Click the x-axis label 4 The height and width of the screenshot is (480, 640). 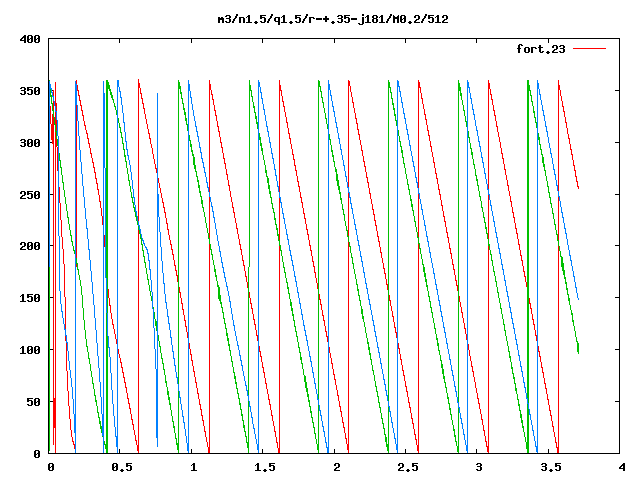pos(622,467)
